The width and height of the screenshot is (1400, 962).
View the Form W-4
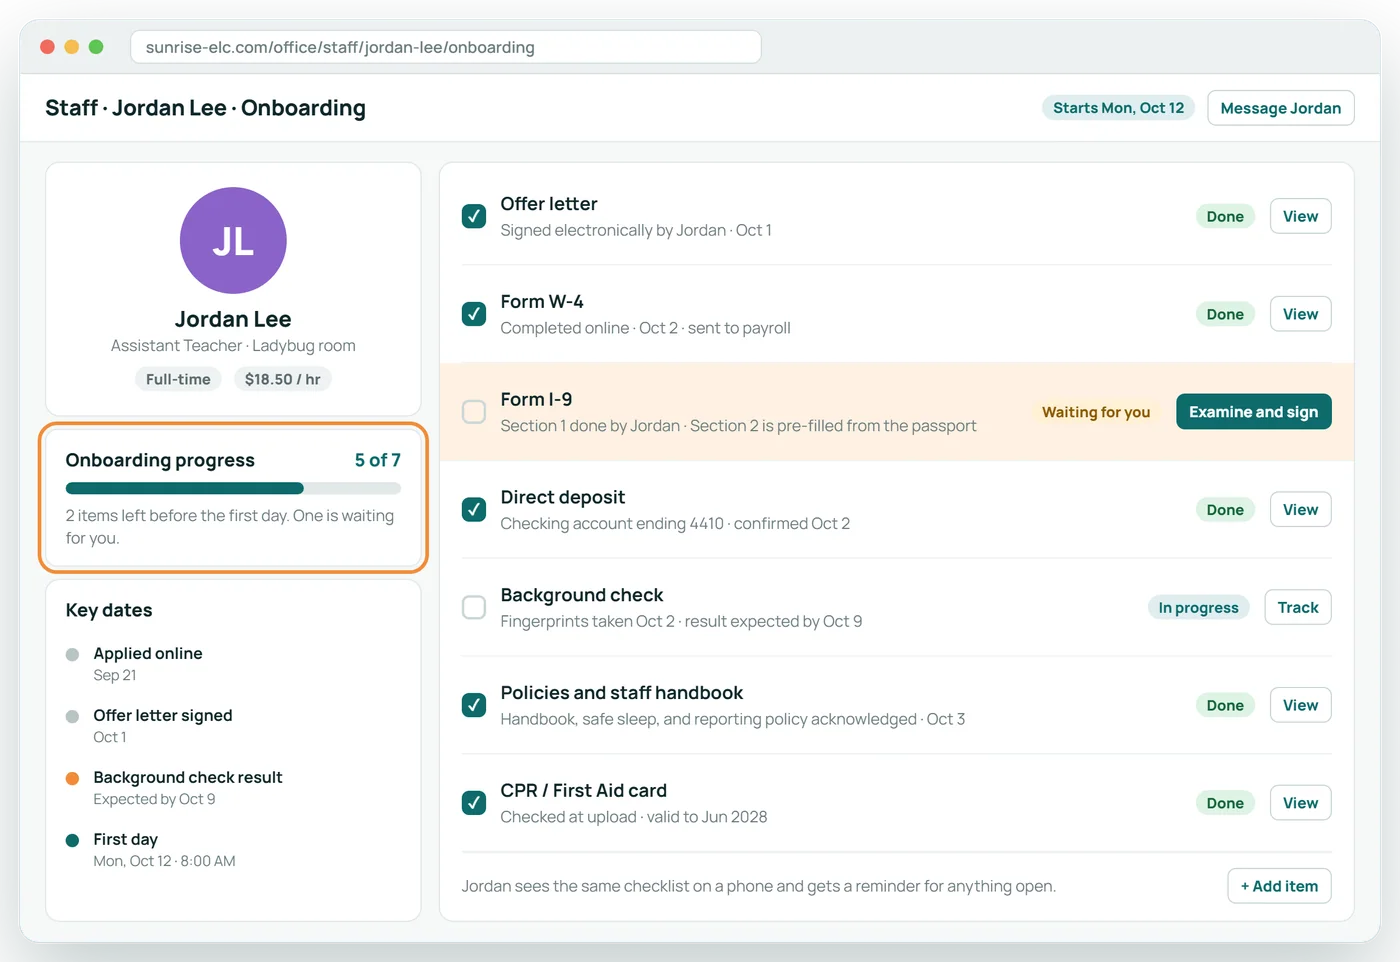coord(1300,314)
